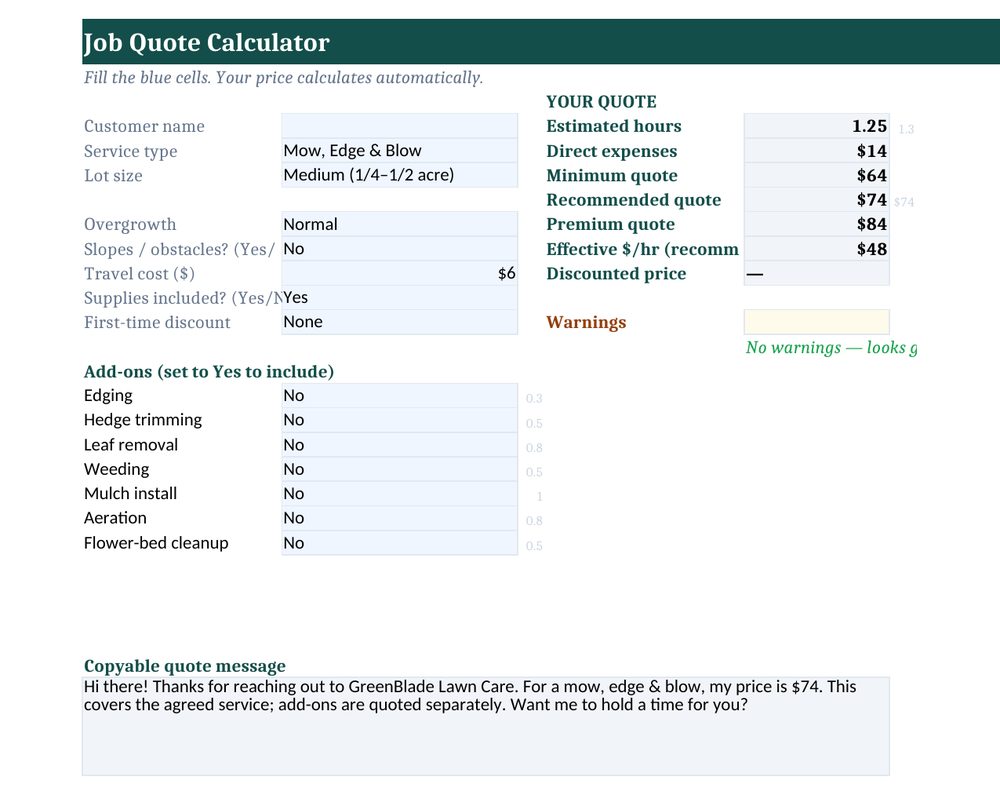Select the faint 1 value beside Mulch install

pyautogui.click(x=540, y=497)
